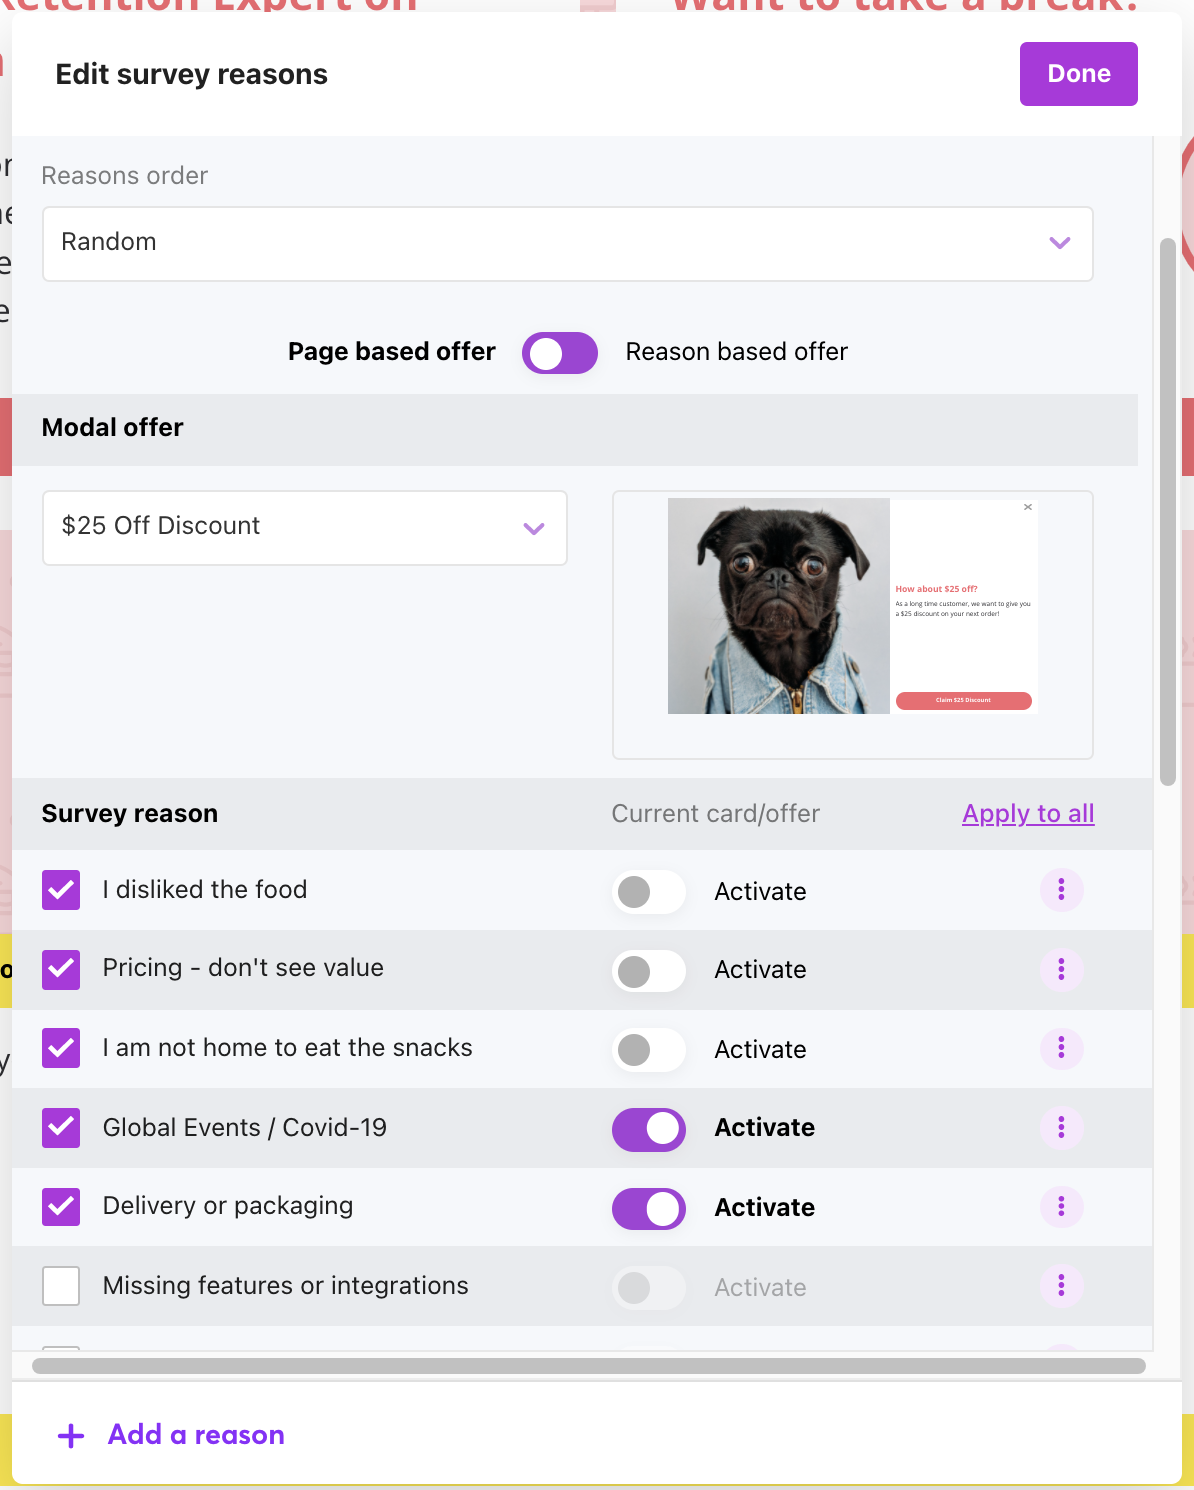Open three-dot menu for Delivery or packaging

pos(1061,1206)
